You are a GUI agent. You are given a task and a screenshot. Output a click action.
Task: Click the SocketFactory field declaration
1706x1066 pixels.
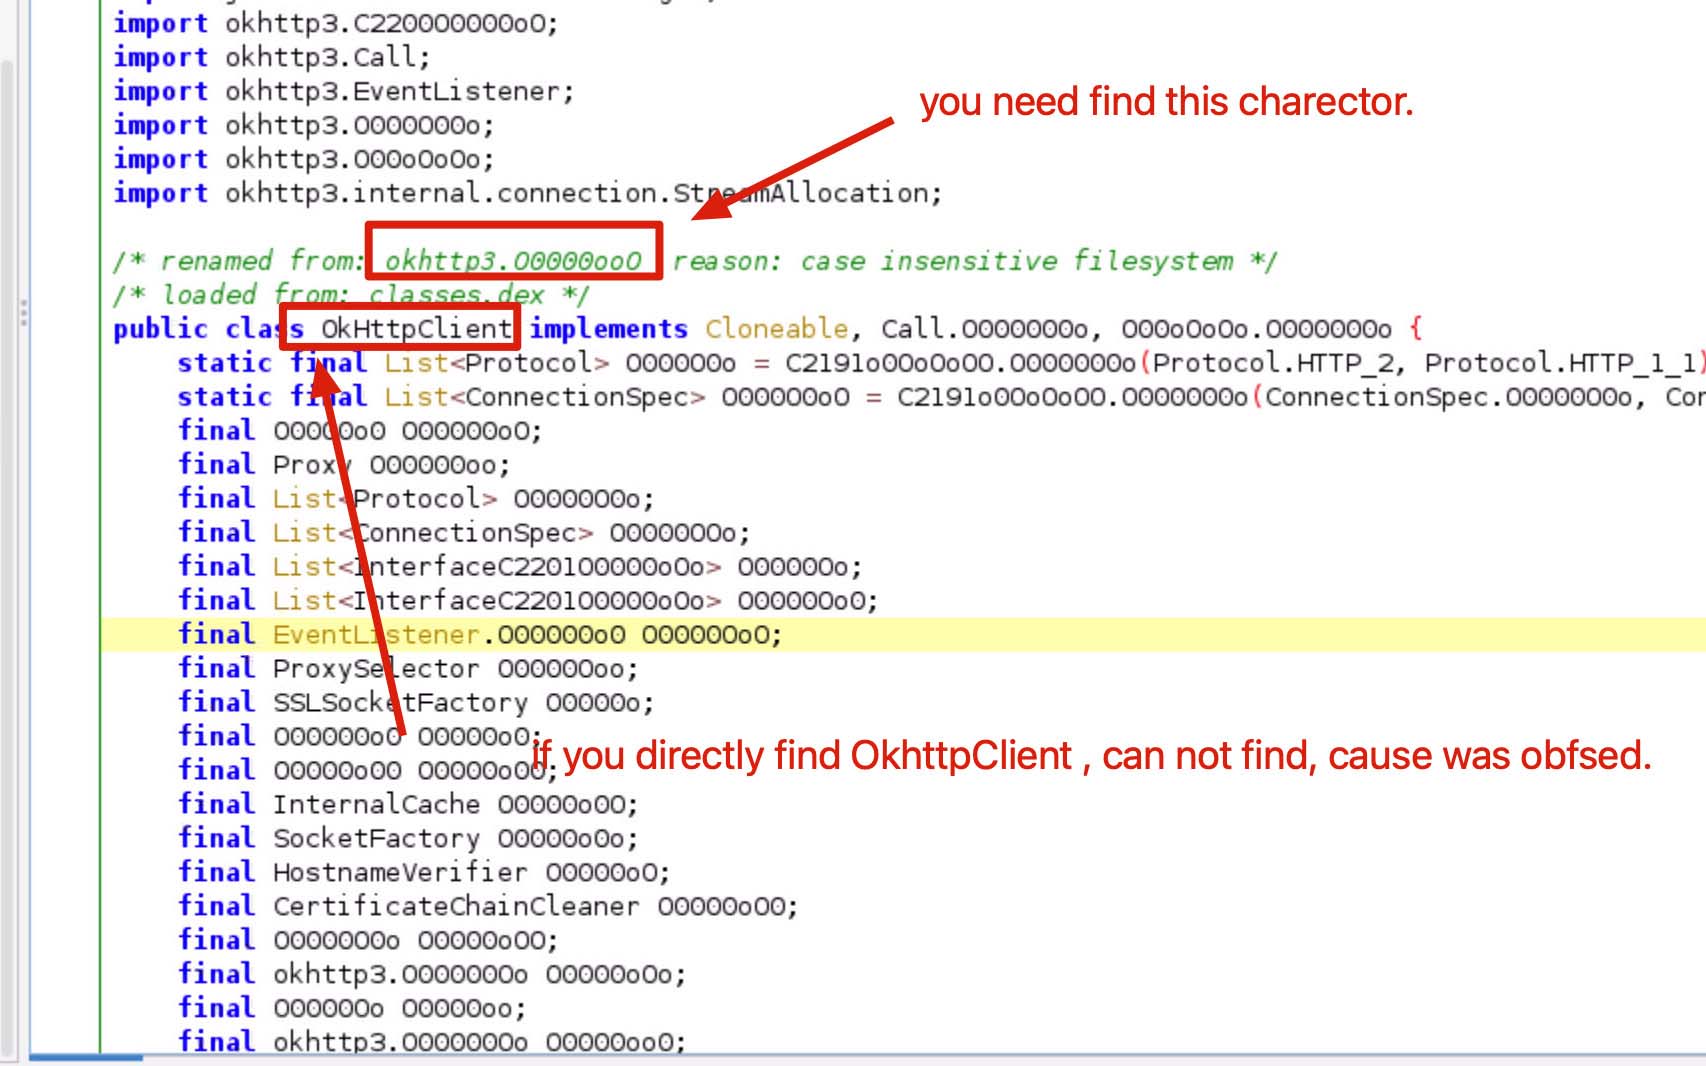pyautogui.click(x=408, y=838)
